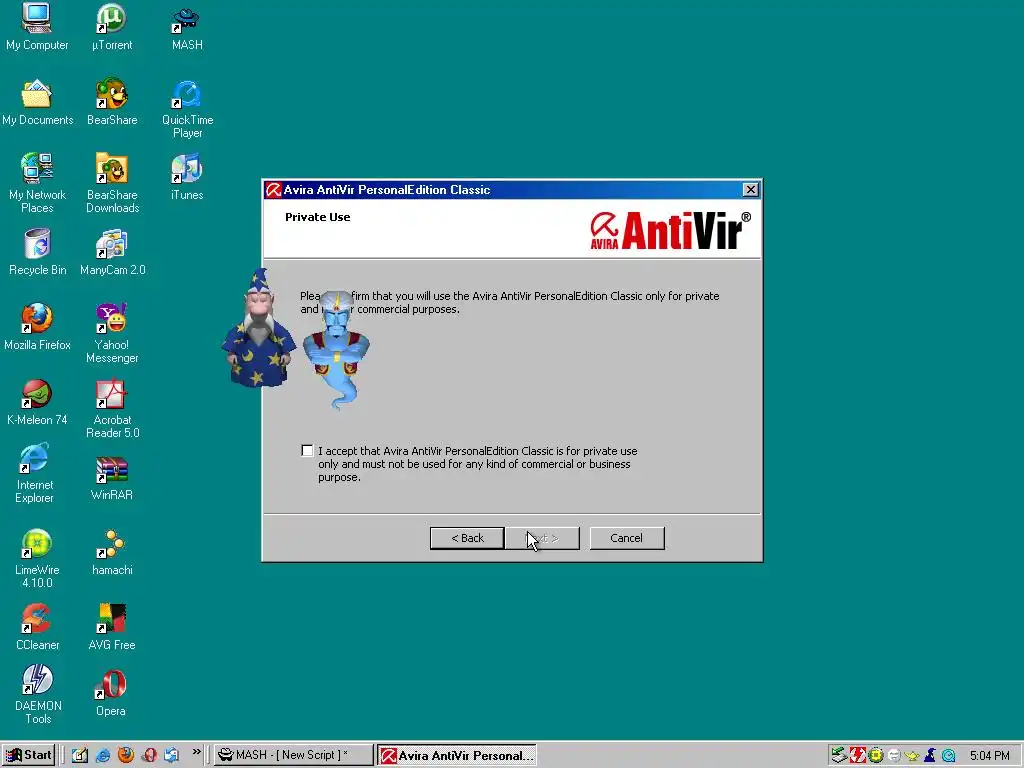Screen dimensions: 1024x768
Task: Select the MASH desktop shortcut
Action: click(187, 27)
